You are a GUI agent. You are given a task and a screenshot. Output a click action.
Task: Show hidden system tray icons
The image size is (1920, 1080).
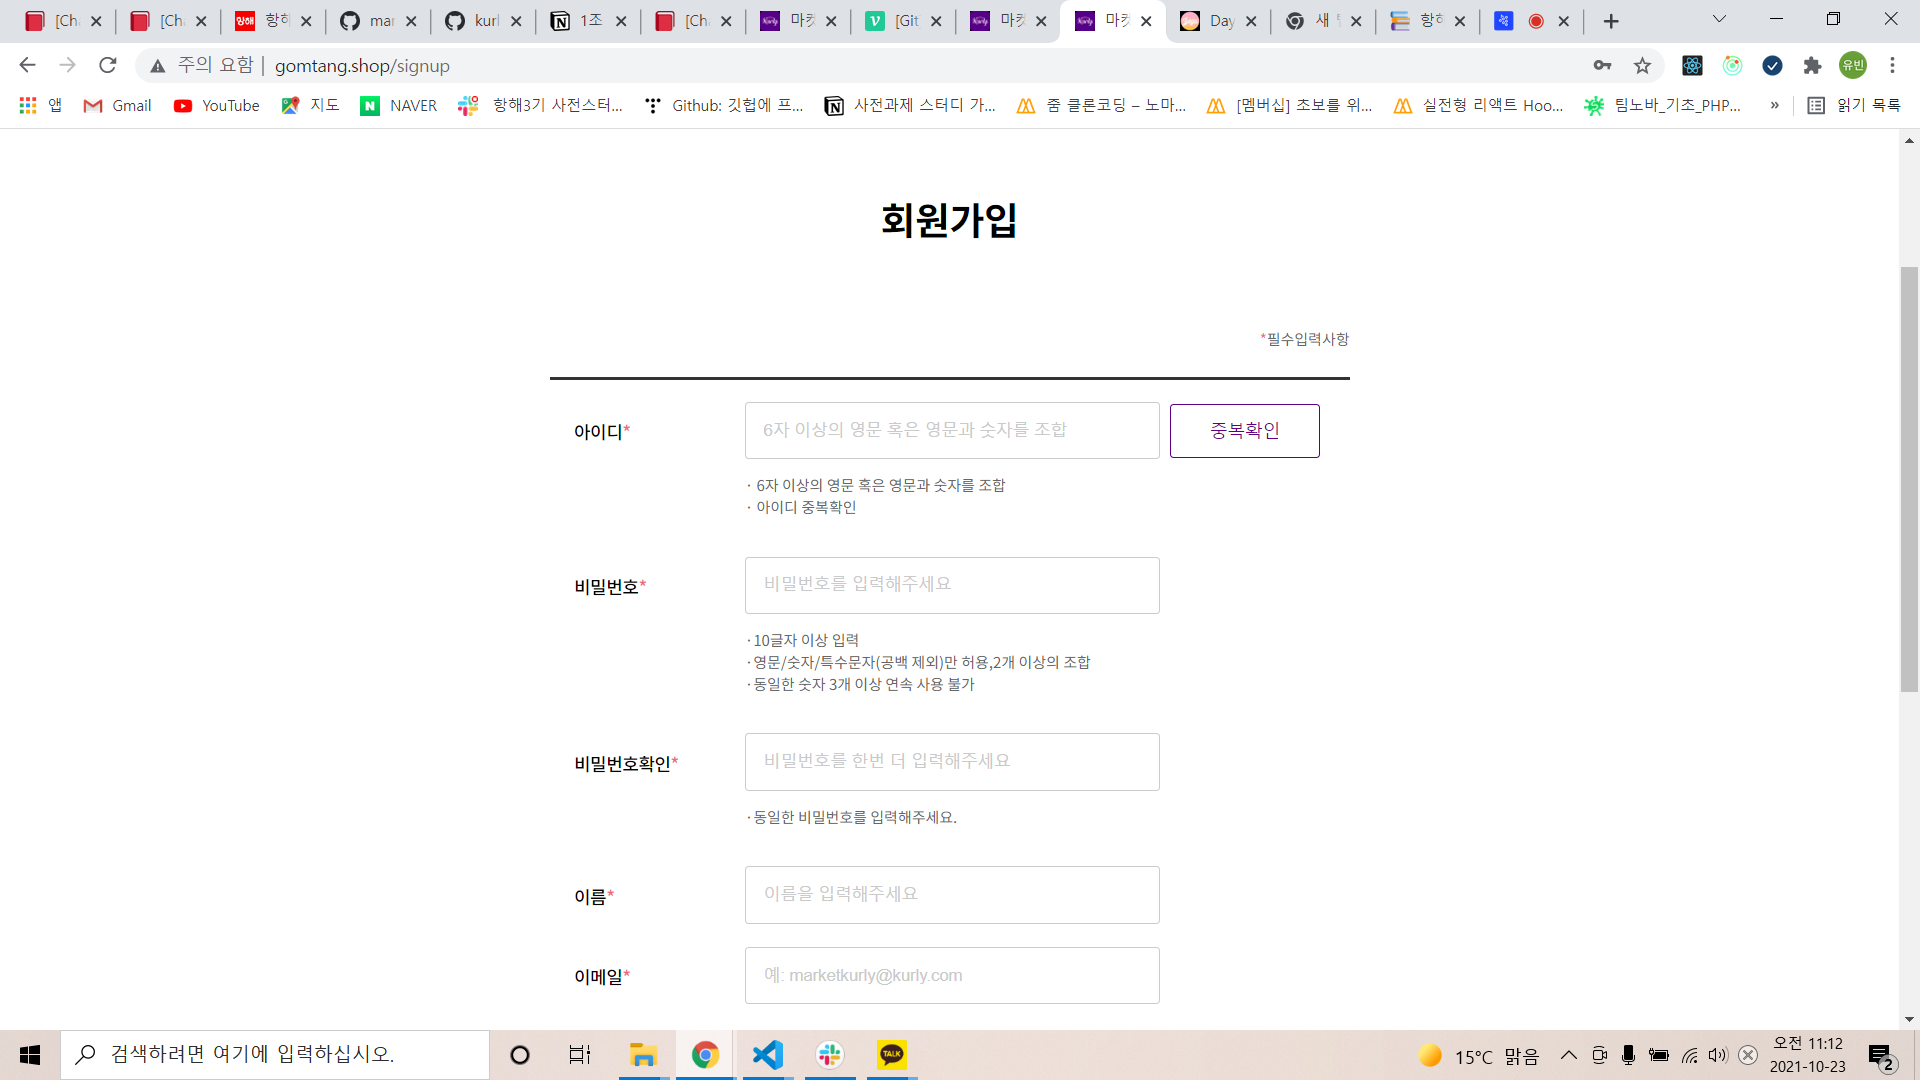1568,1055
